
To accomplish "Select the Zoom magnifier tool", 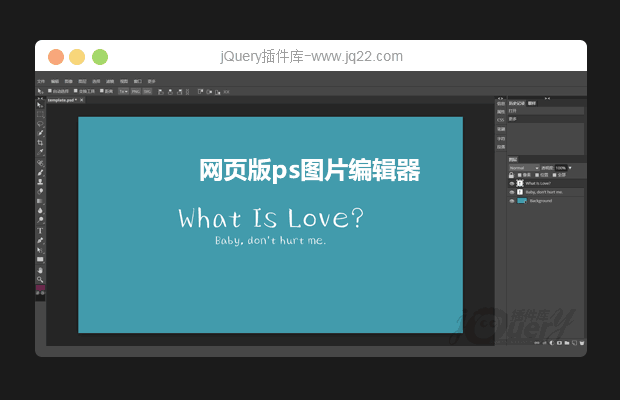I will (x=40, y=279).
